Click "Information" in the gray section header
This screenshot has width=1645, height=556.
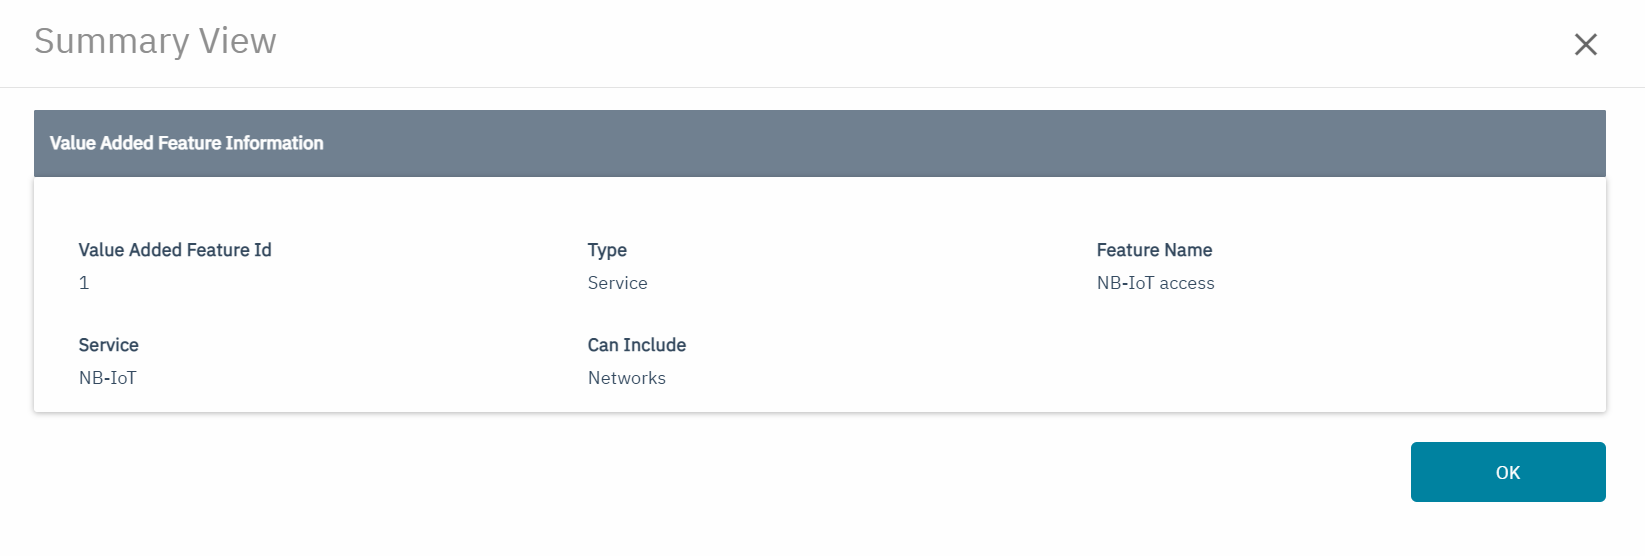tap(274, 143)
